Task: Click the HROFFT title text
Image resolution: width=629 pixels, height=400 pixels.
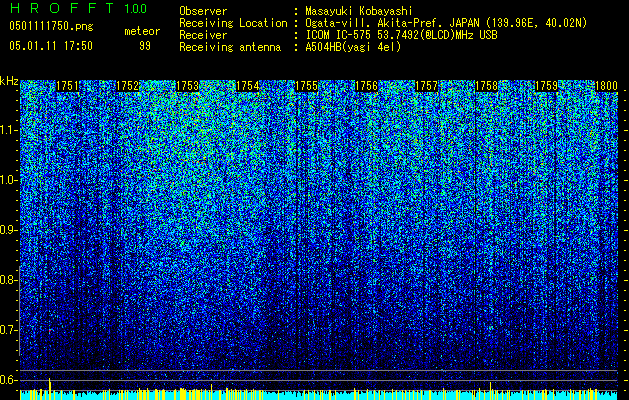Action: point(62,8)
